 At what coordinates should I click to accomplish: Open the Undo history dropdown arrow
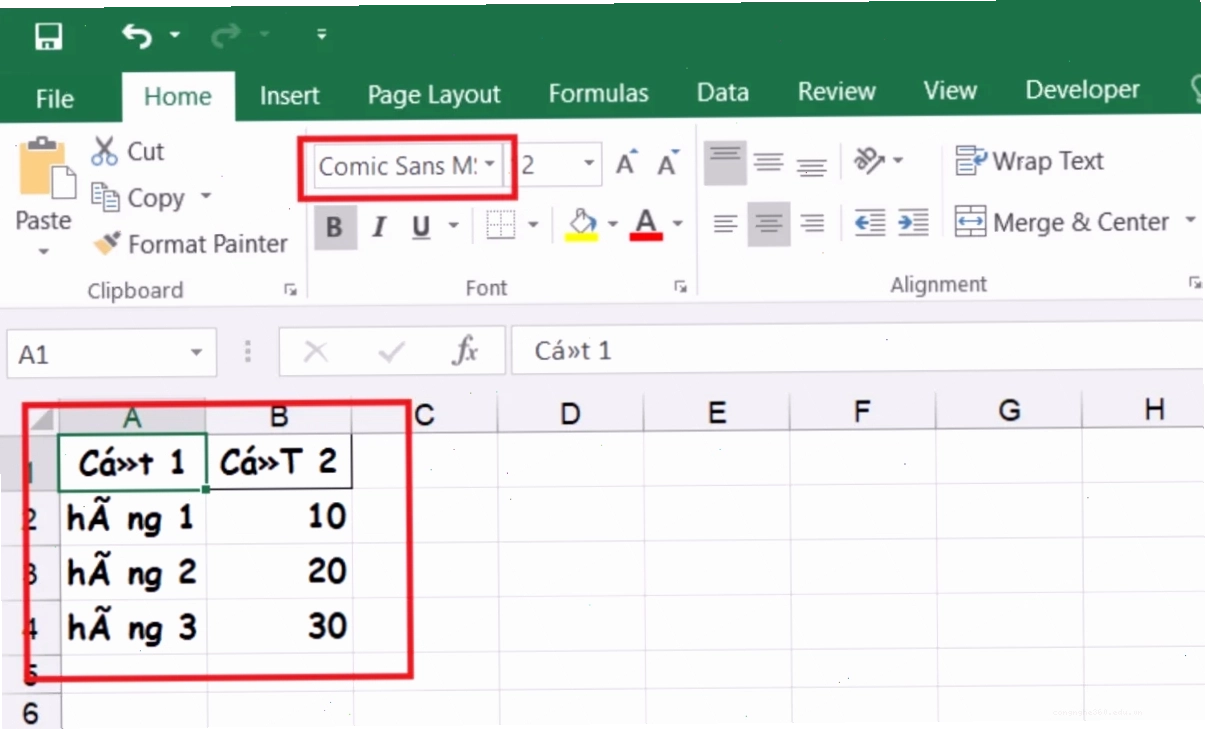[174, 36]
